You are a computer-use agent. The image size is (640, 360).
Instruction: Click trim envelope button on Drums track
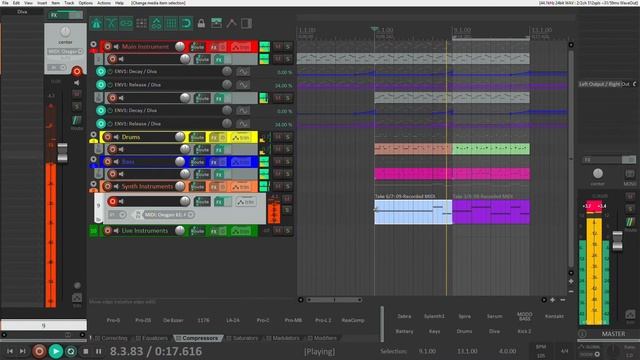pos(241,138)
